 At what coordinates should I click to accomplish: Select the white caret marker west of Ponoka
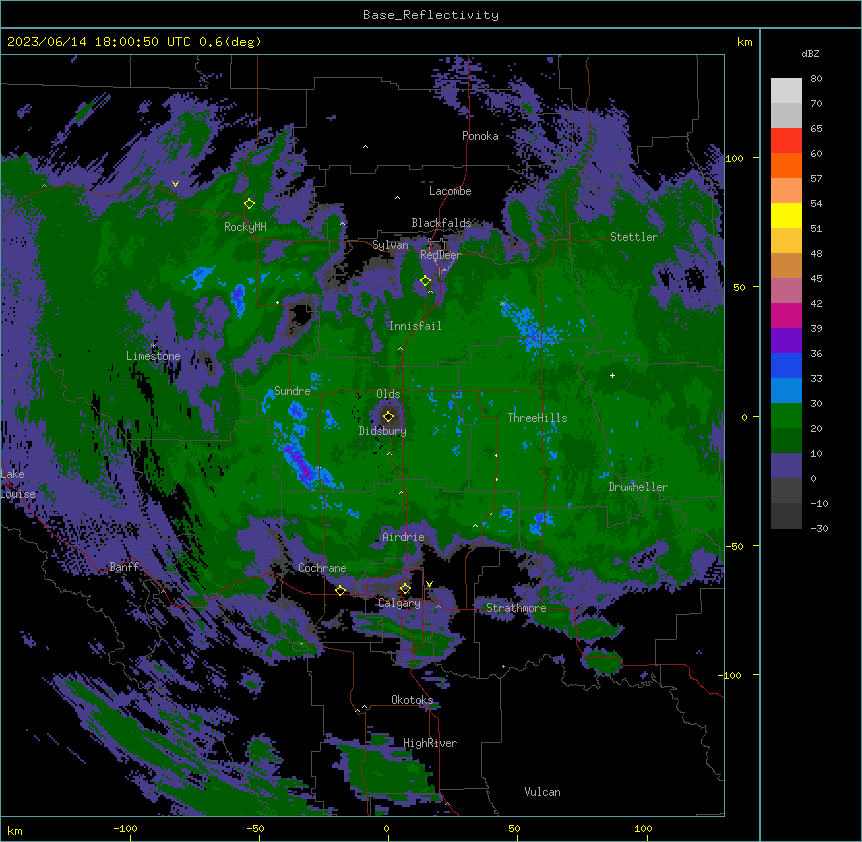pyautogui.click(x=365, y=146)
